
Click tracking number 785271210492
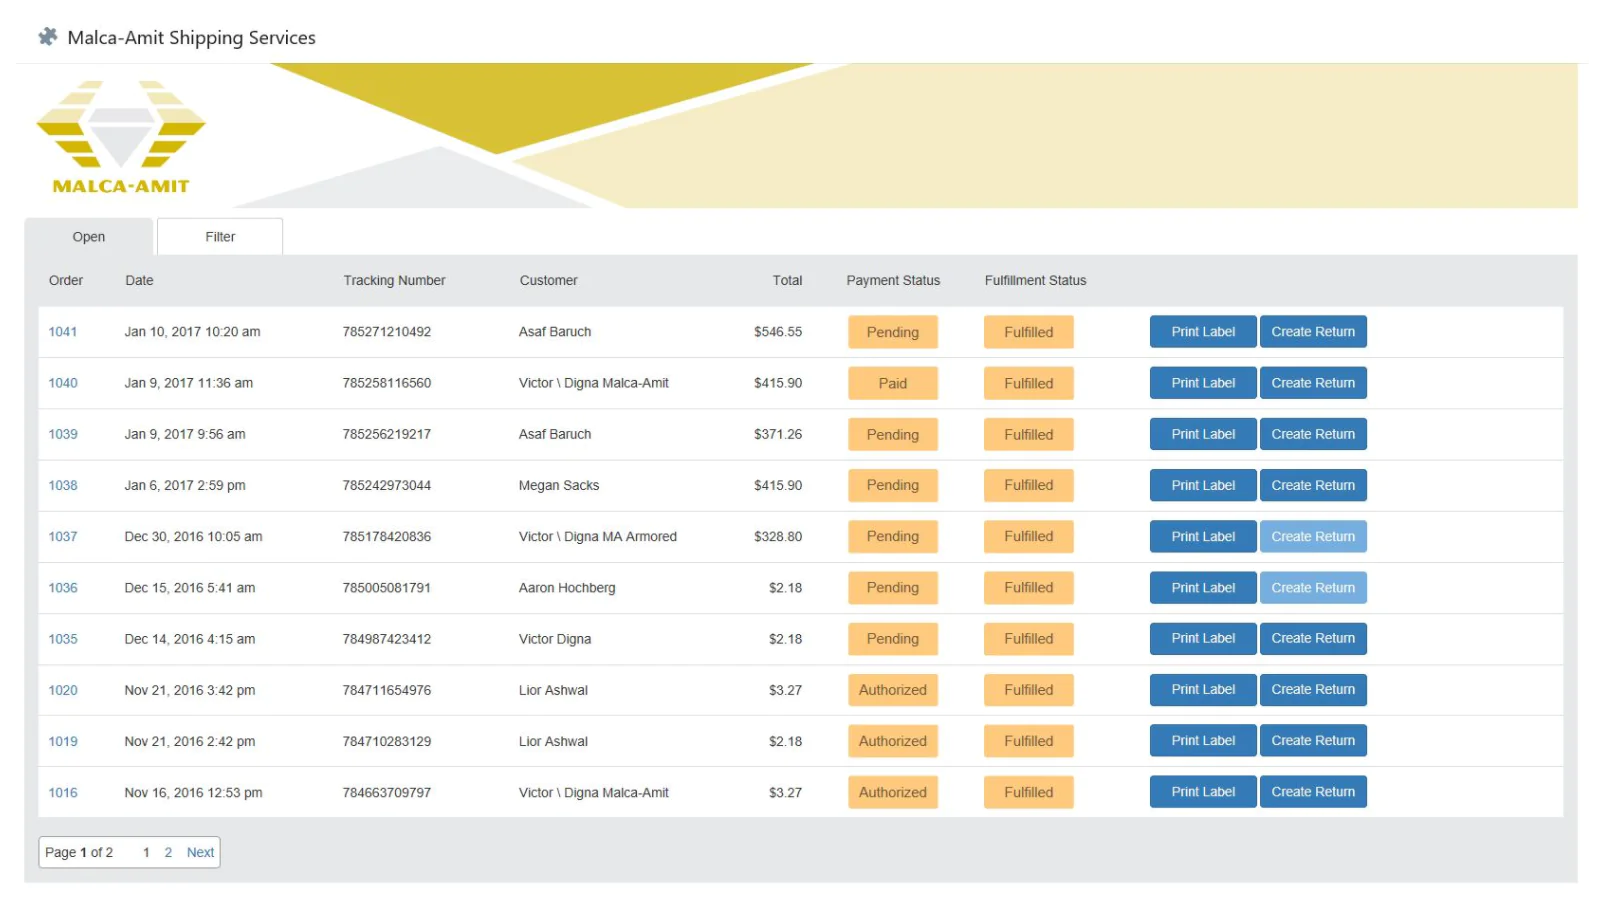pyautogui.click(x=387, y=331)
